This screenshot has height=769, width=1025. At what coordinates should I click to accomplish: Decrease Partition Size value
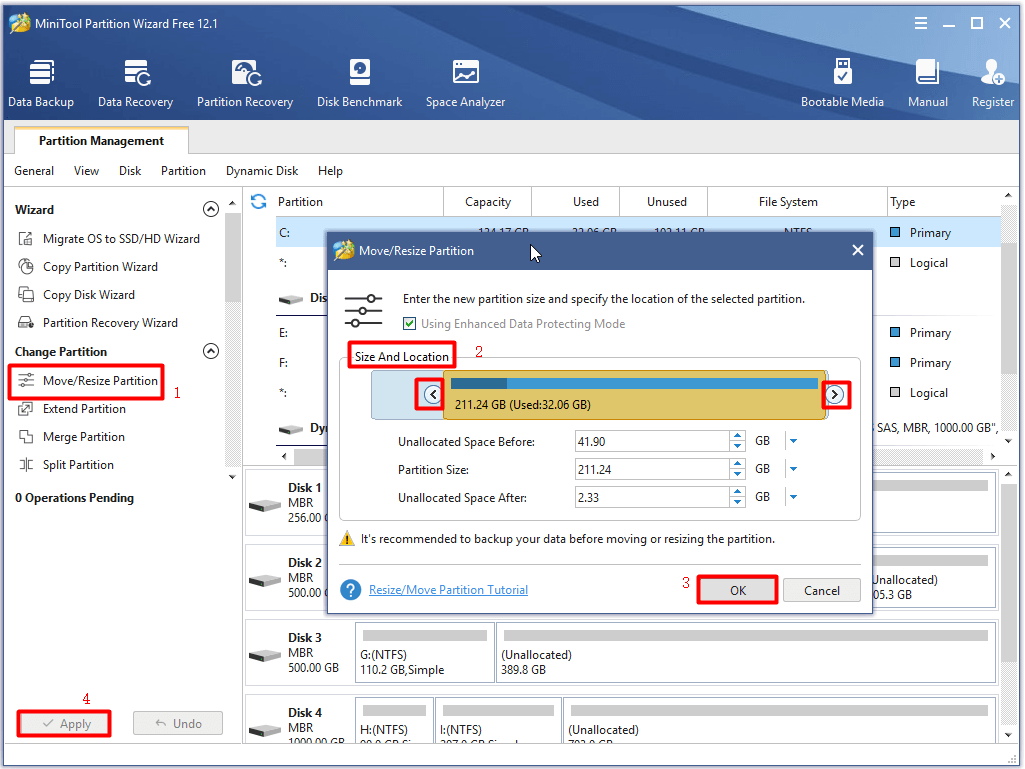(737, 474)
